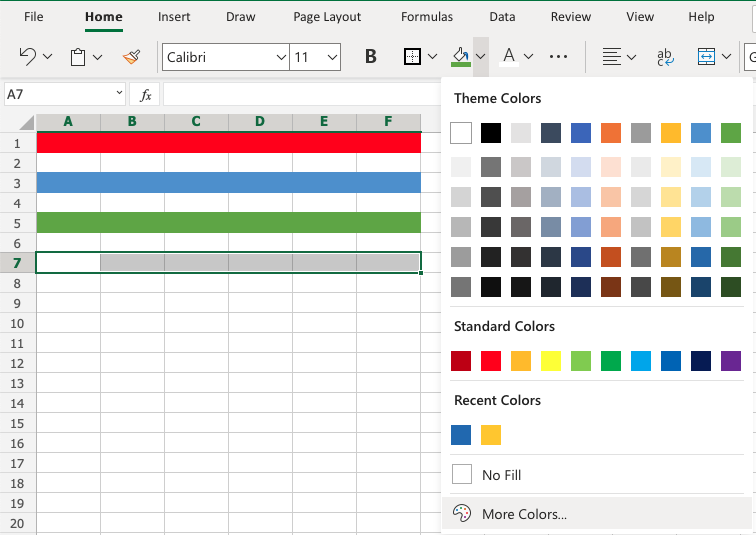
Task: Click the Undo icon
Action: 28,57
